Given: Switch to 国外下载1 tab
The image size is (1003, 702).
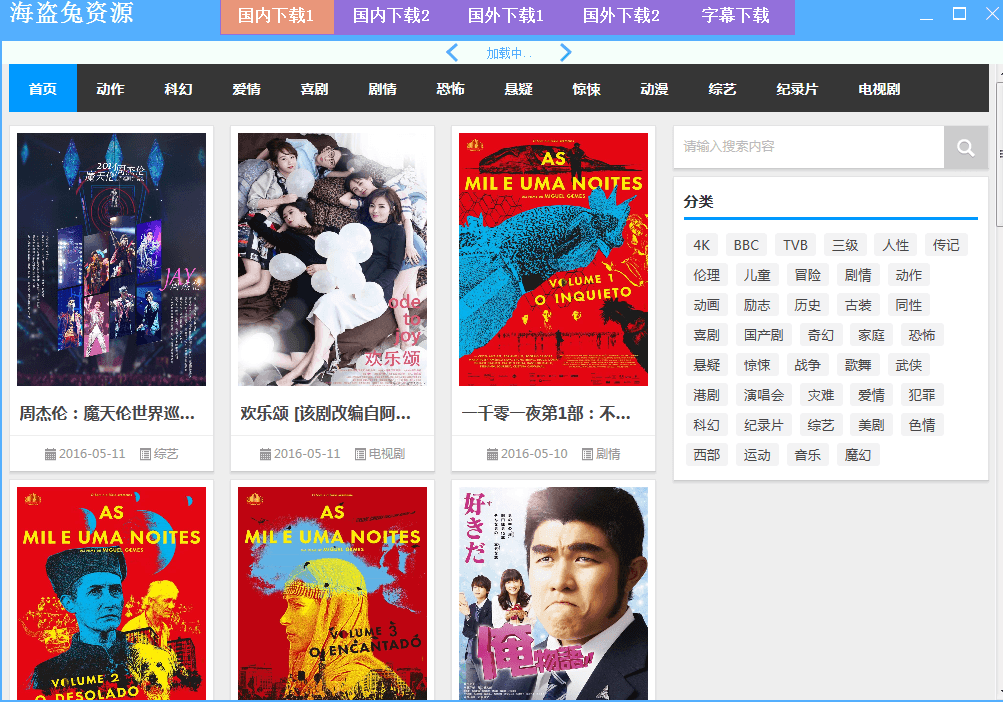Looking at the screenshot, I should tap(506, 16).
